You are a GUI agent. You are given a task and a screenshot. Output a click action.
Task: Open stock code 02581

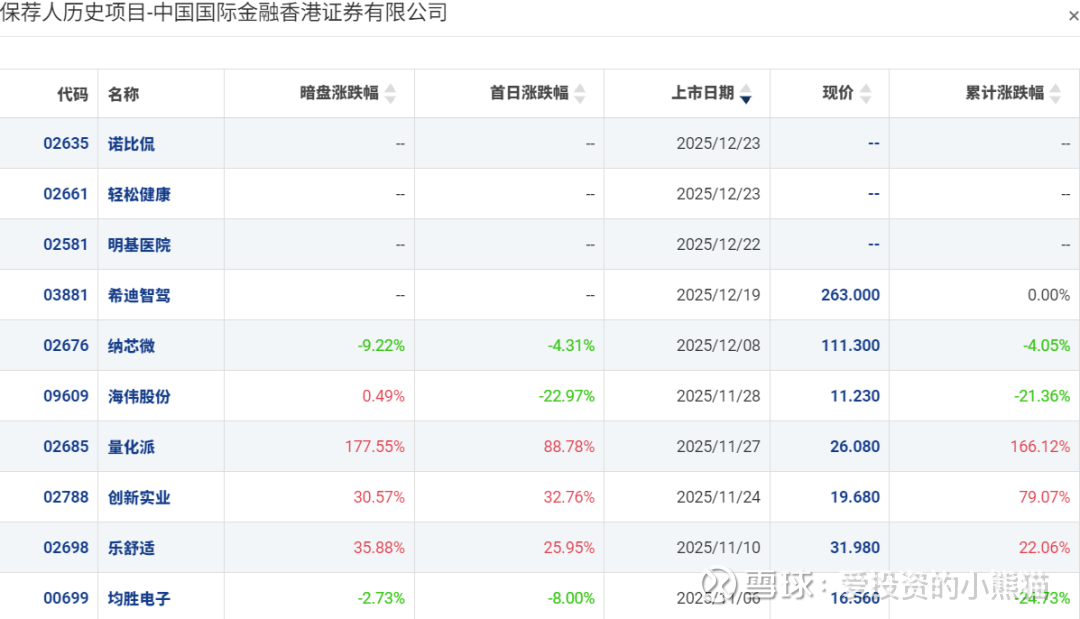click(66, 244)
